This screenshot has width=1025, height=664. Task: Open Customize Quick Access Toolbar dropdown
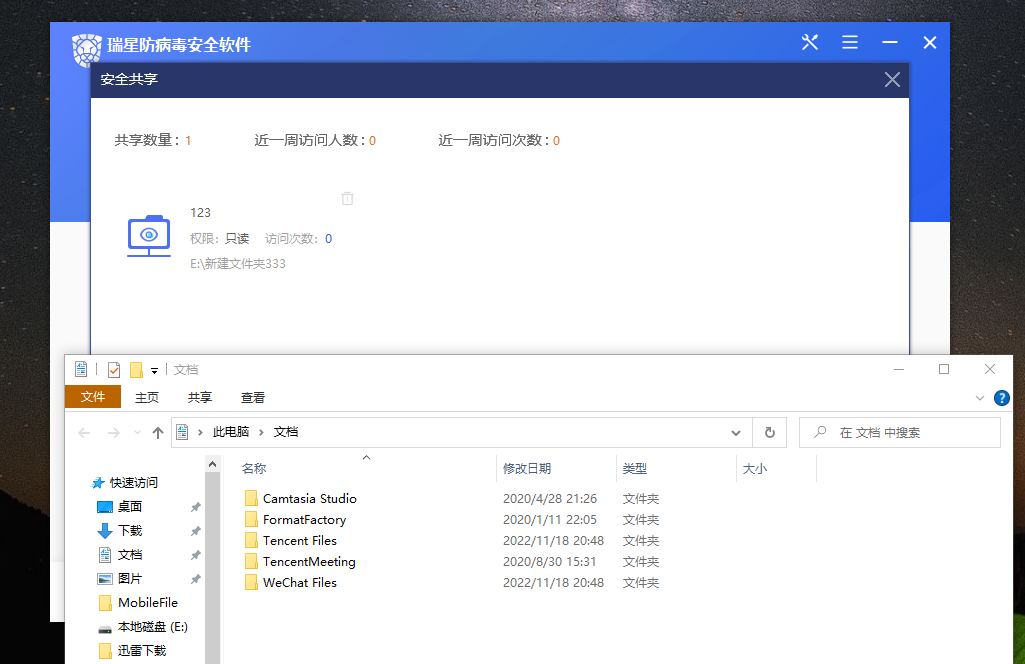coord(154,371)
